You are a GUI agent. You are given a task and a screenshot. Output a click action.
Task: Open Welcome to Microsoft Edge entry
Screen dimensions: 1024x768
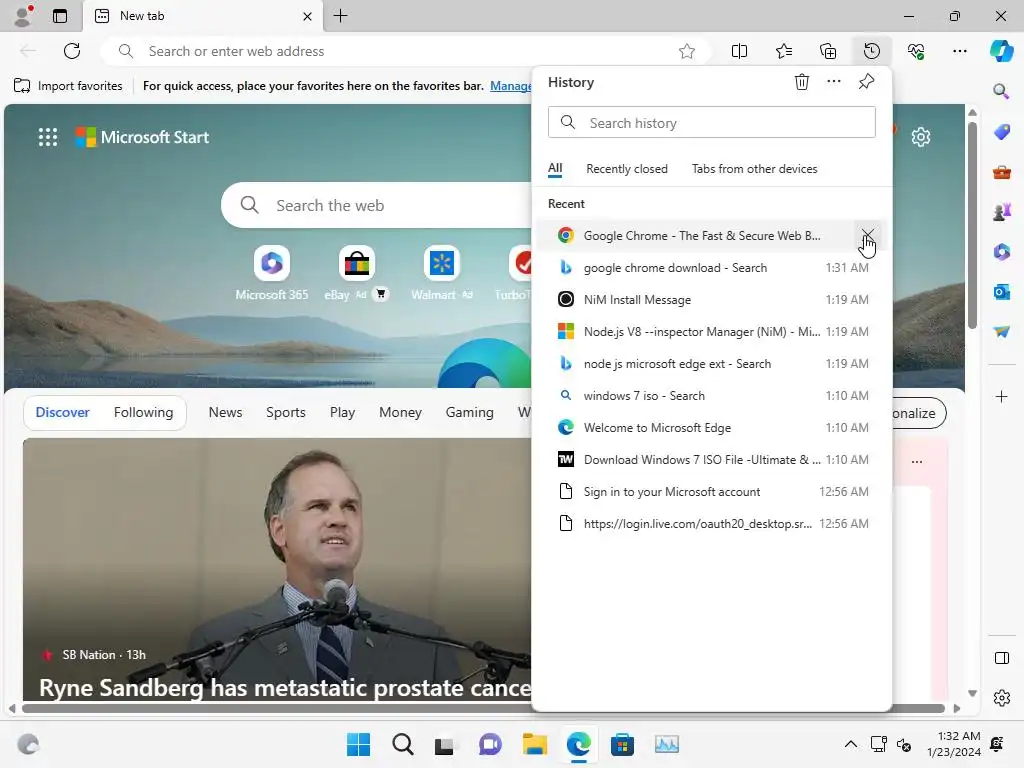tap(711, 428)
